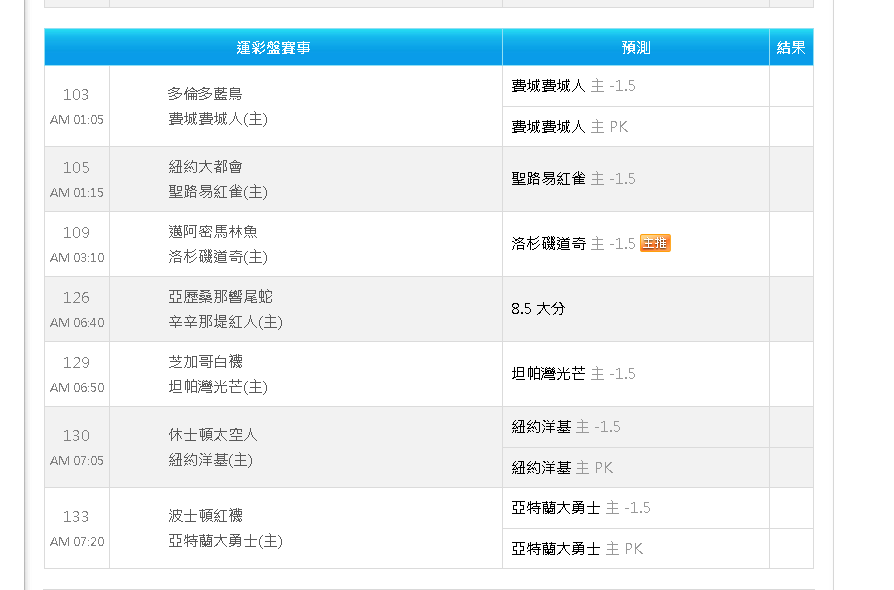Click the 運彩盤賽事 column header
The height and width of the screenshot is (590, 894).
tap(273, 47)
